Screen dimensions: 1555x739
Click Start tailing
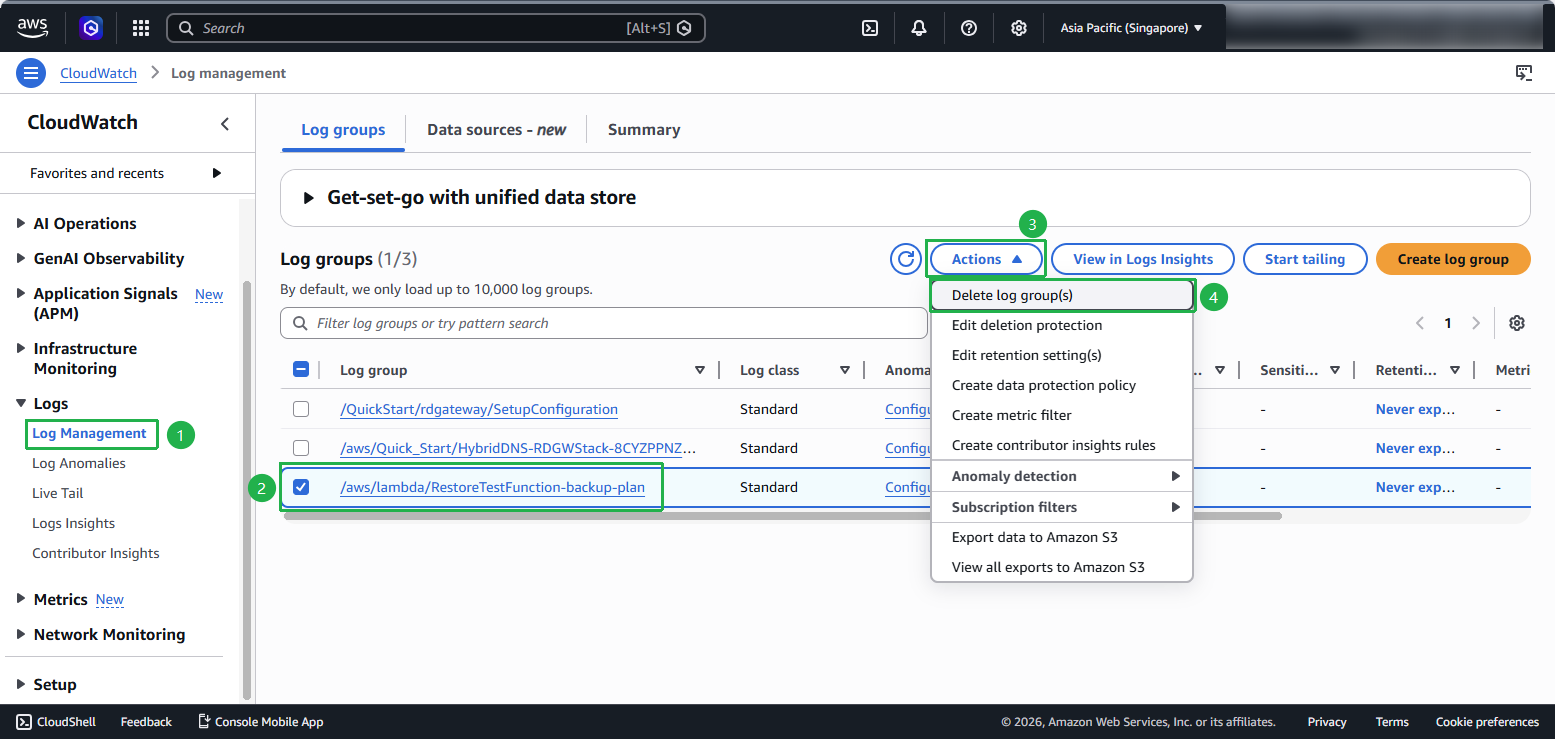[1305, 259]
